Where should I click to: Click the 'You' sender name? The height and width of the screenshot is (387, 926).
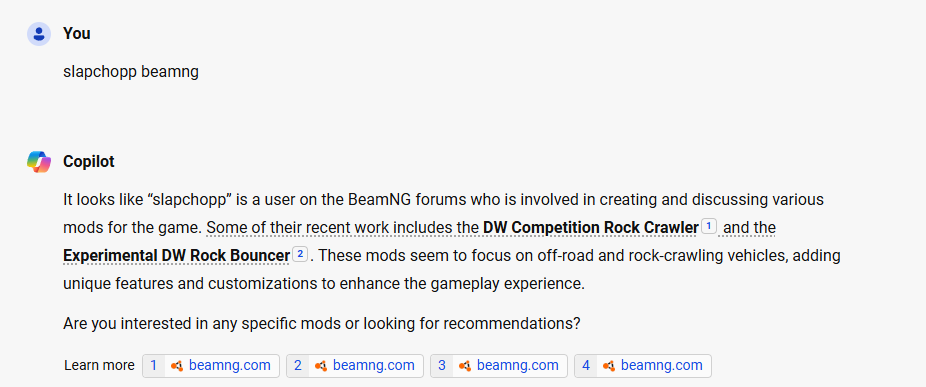tap(77, 34)
